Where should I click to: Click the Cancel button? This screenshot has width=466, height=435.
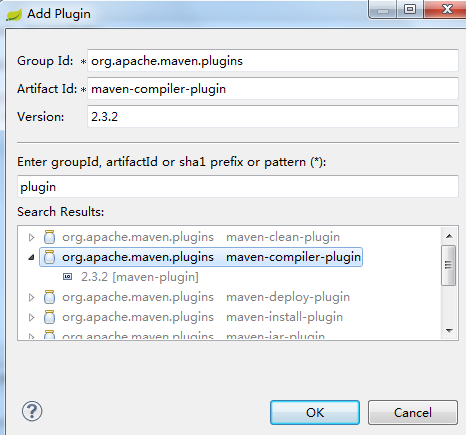(413, 413)
